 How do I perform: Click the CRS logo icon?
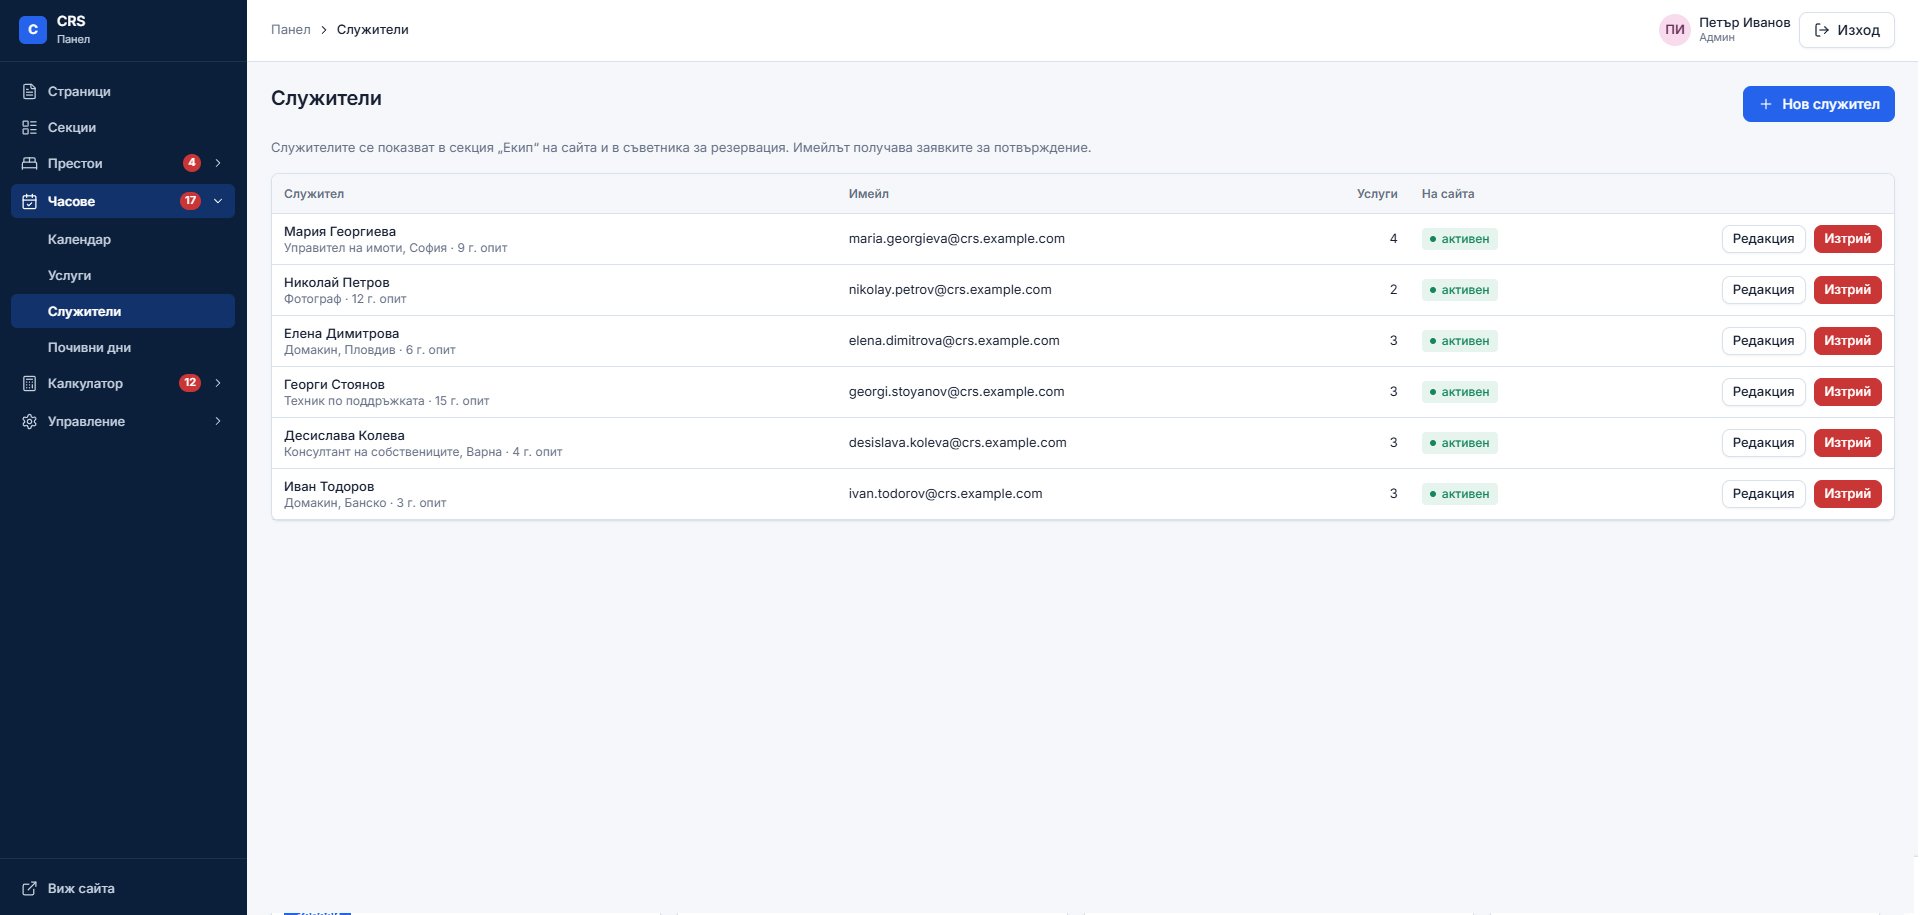[x=33, y=30]
